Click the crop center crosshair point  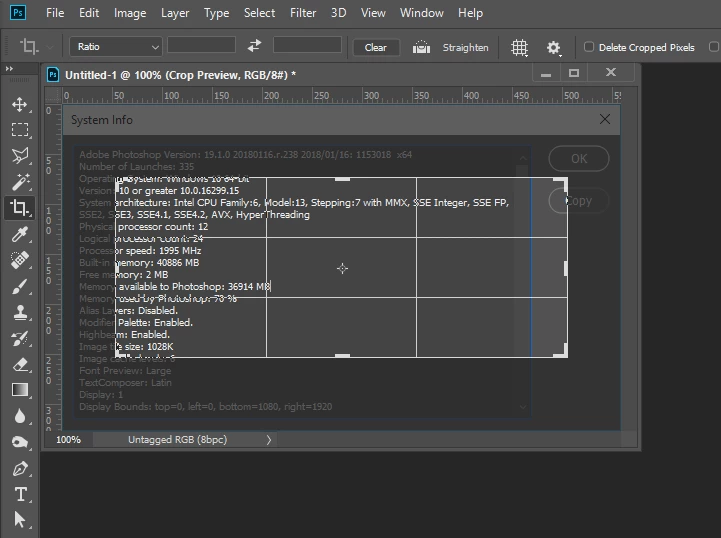tap(342, 268)
